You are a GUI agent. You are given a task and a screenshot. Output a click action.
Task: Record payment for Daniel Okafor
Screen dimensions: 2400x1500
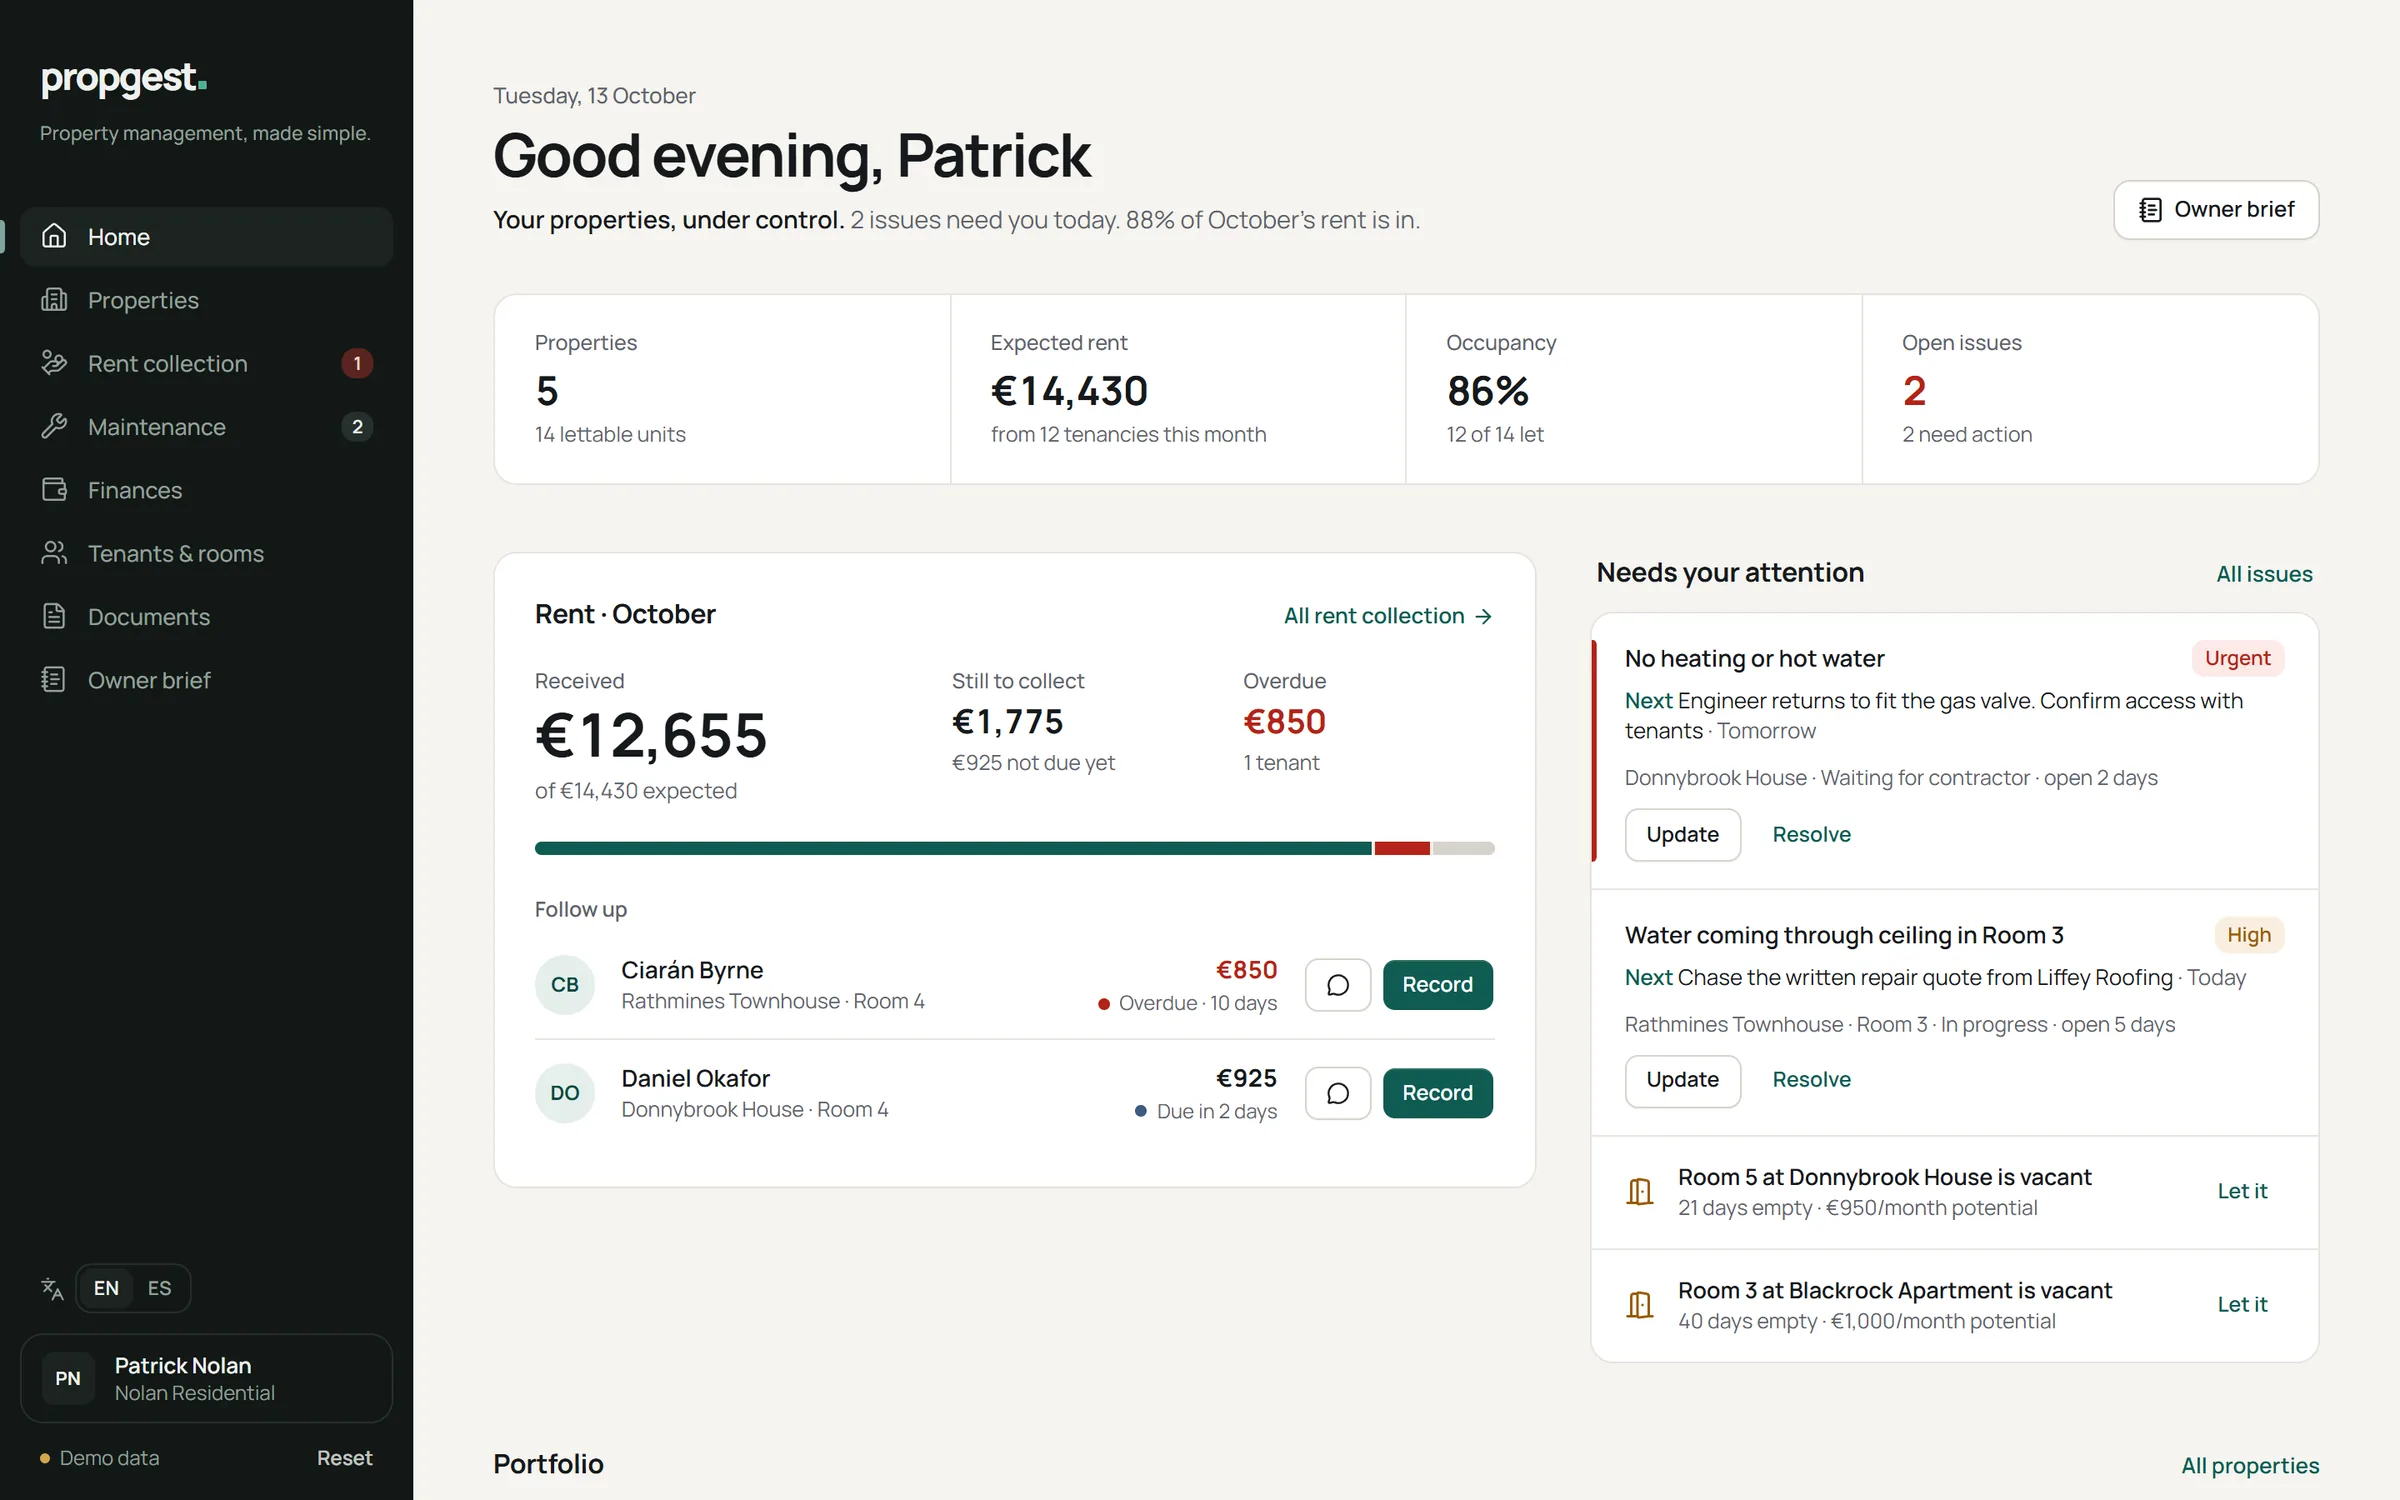[x=1437, y=1093]
